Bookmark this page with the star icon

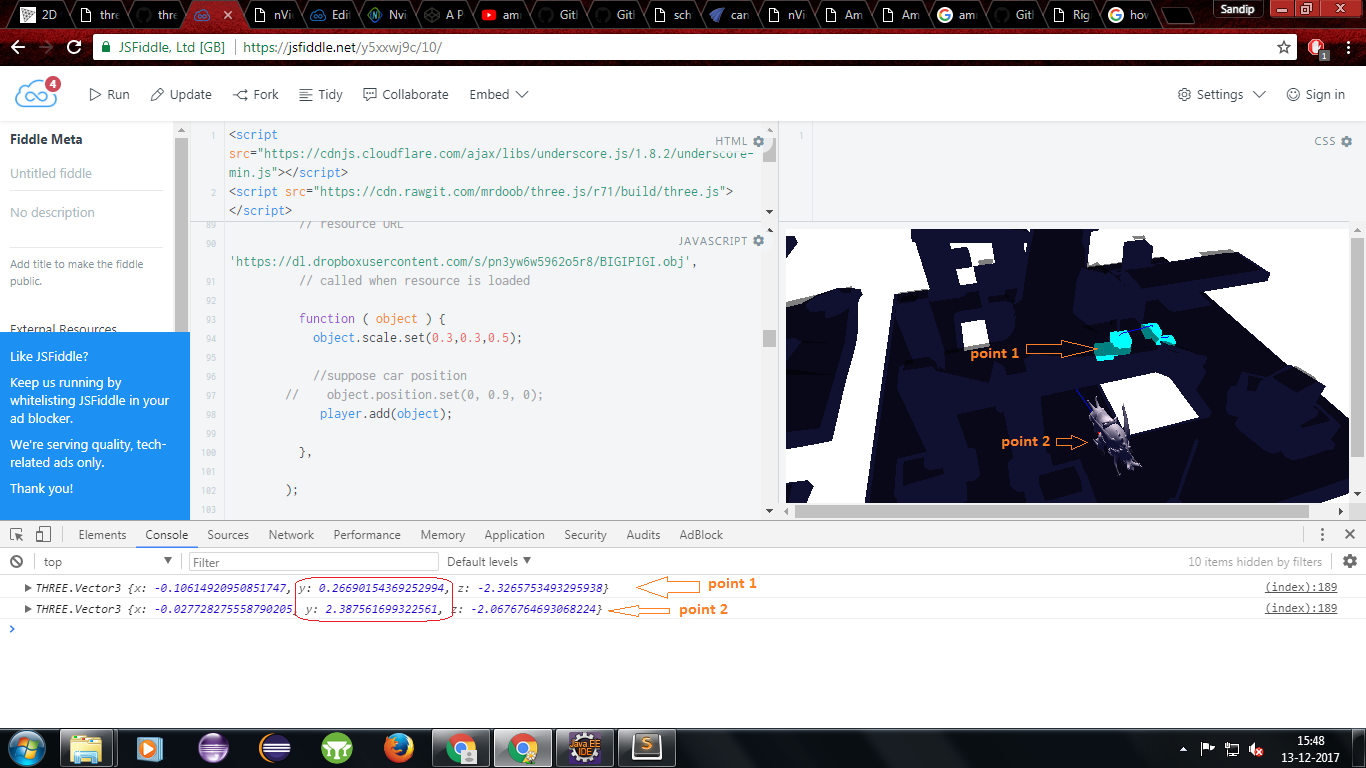[1284, 47]
